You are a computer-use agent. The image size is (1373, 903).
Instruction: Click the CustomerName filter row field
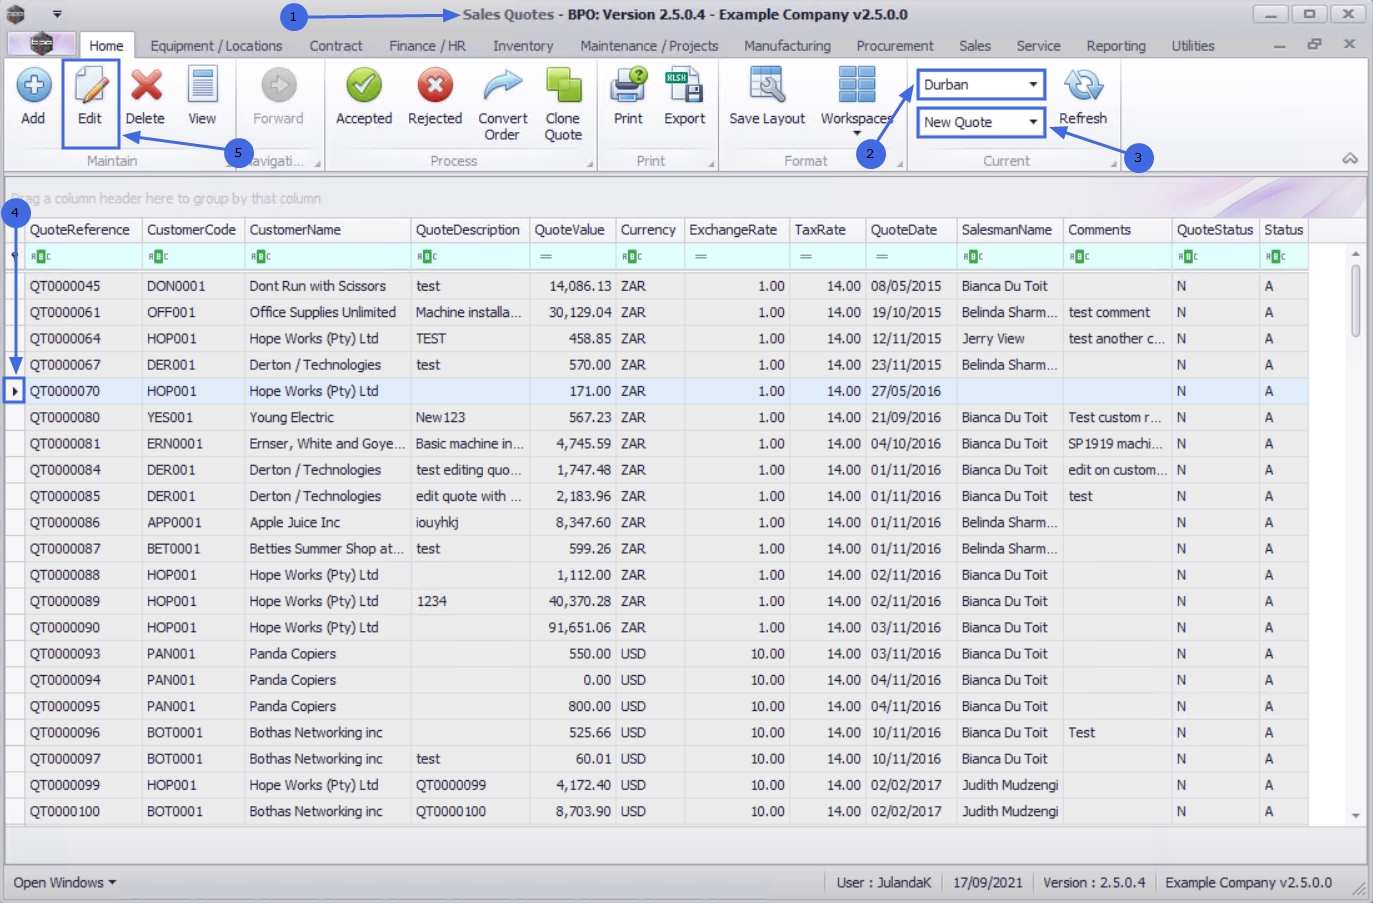click(x=328, y=257)
